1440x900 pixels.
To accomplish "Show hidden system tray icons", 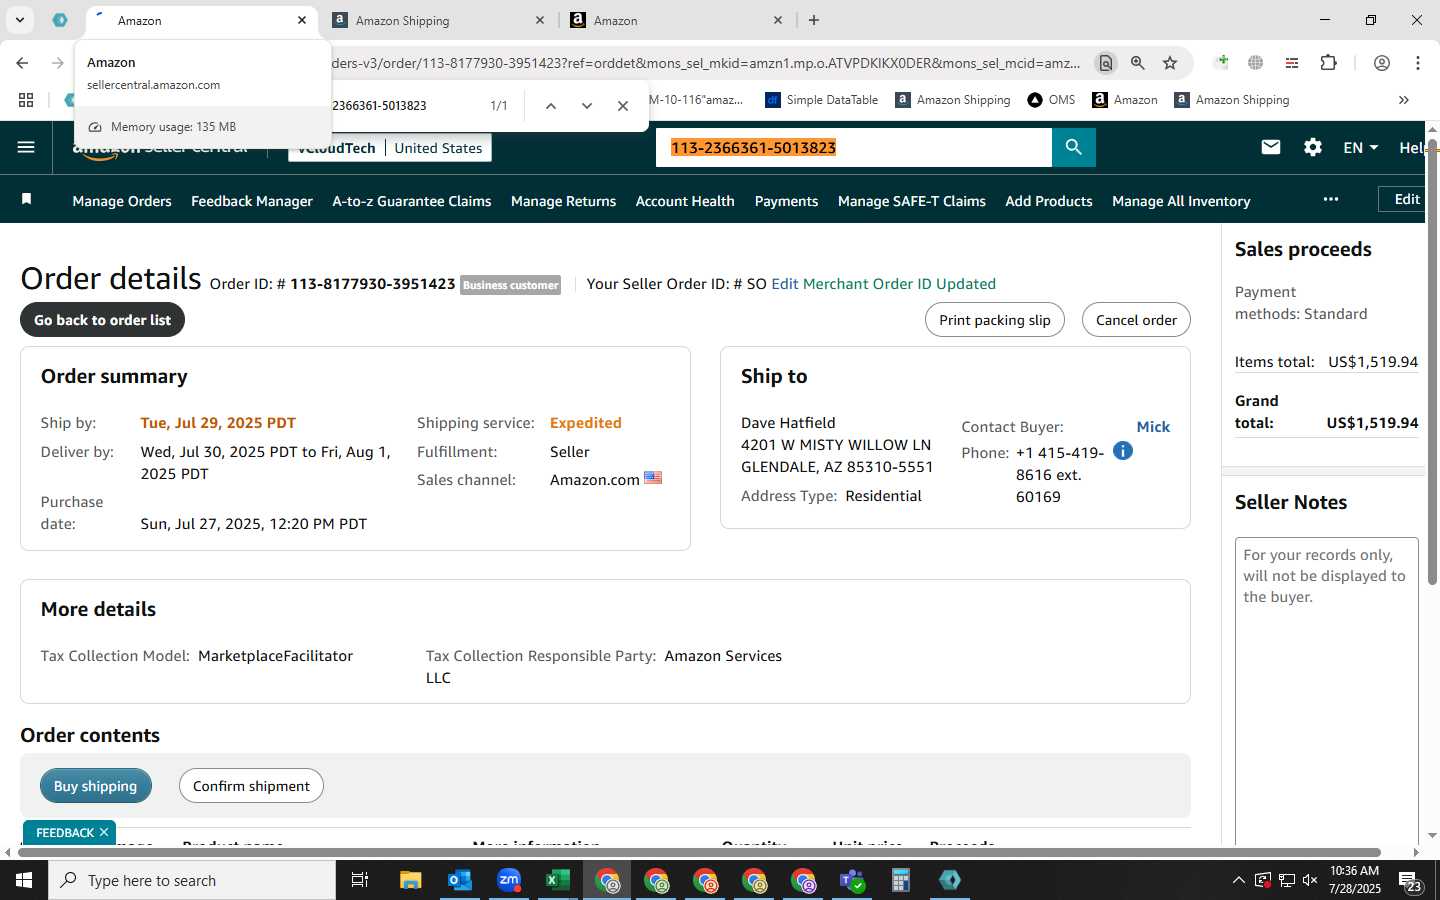I will click(1238, 880).
